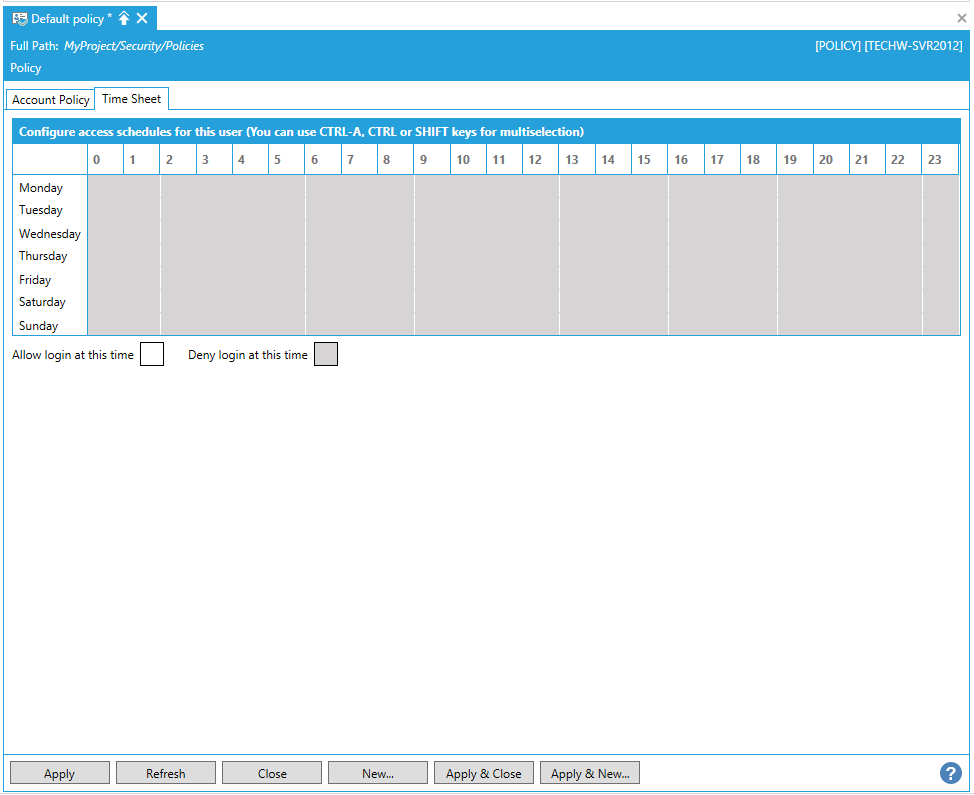This screenshot has width=974, height=795.
Task: Click Apply & New... button
Action: 590,773
